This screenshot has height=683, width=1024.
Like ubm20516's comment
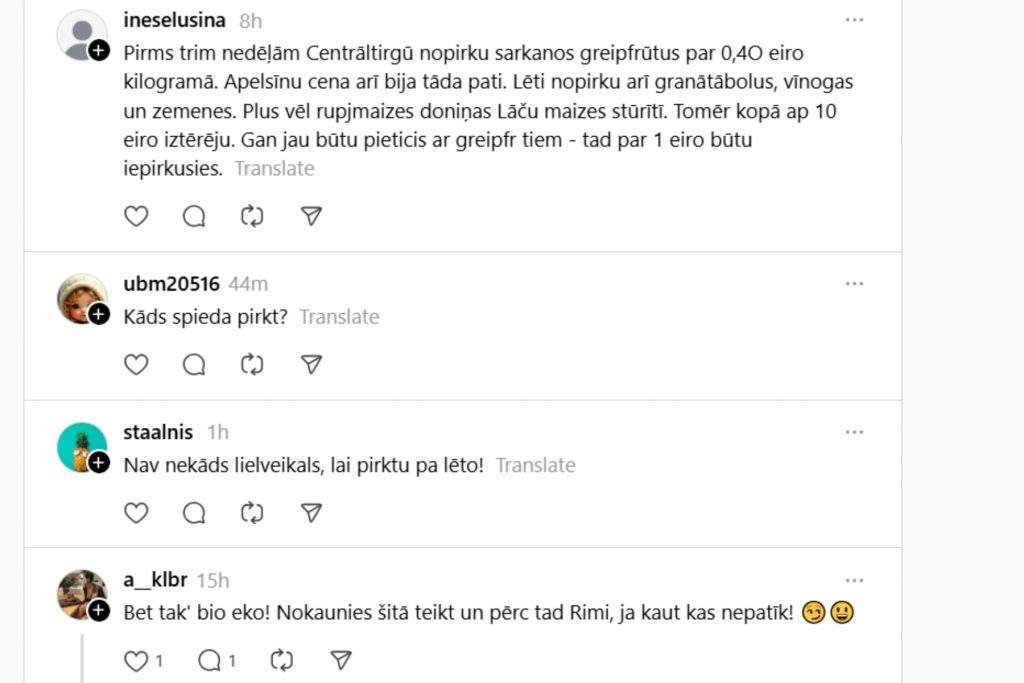click(x=136, y=365)
